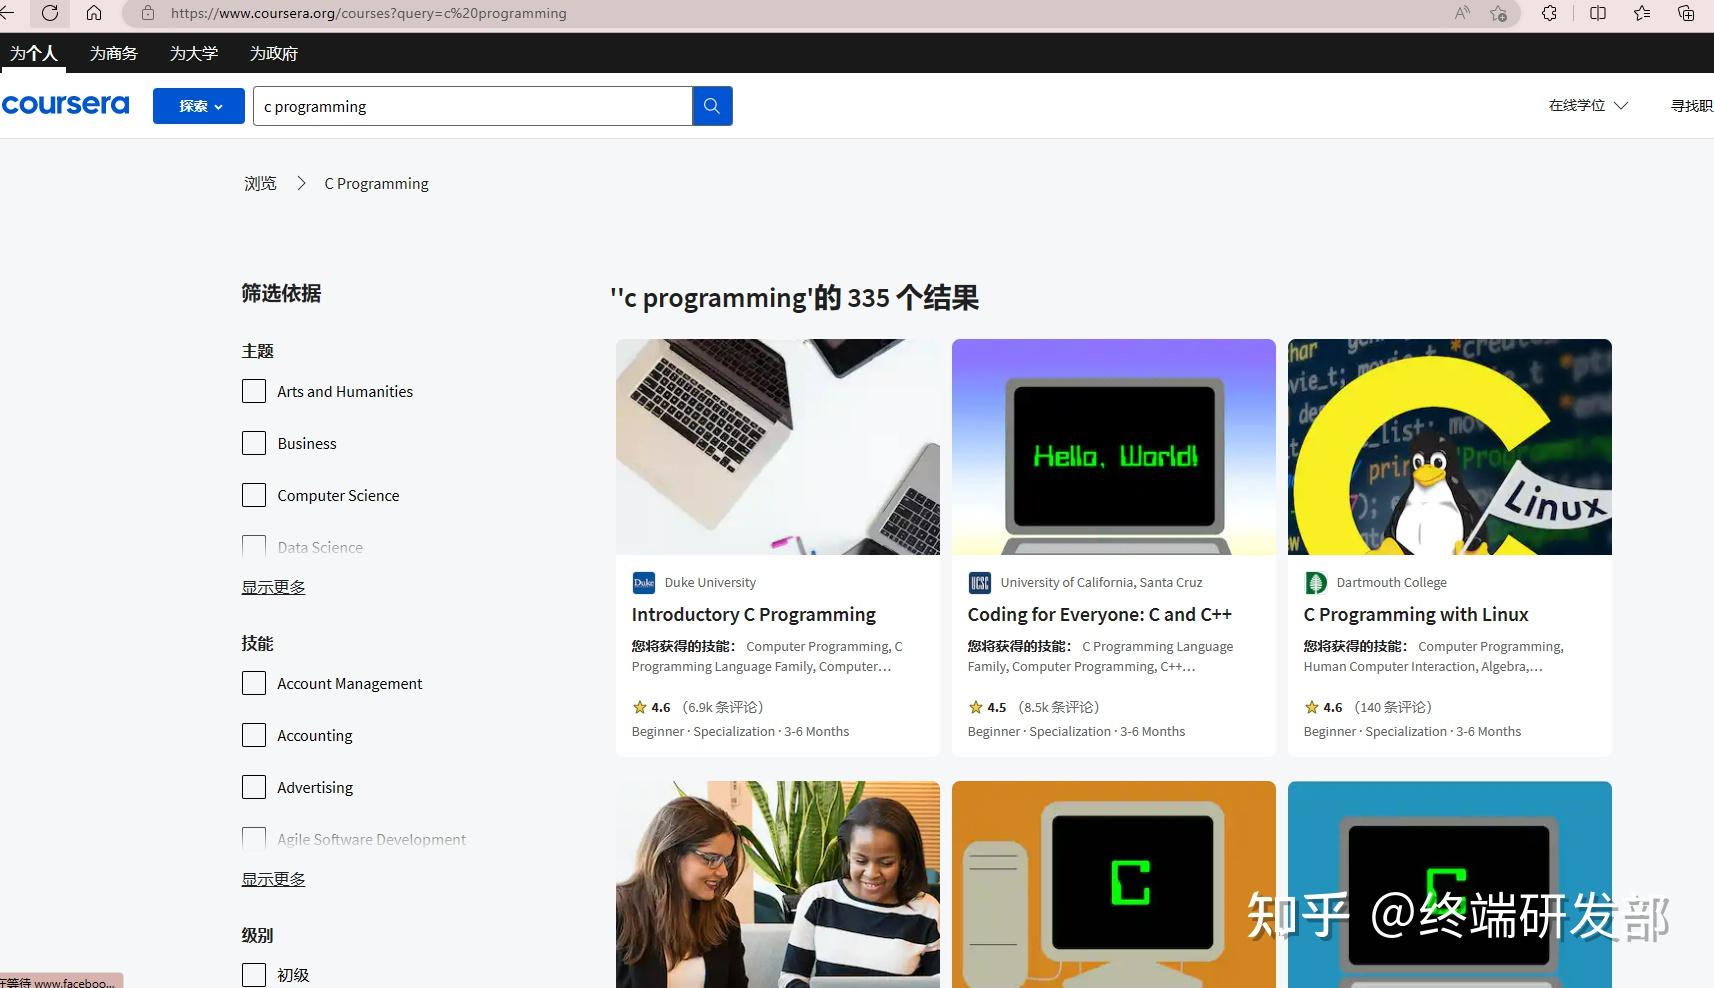The image size is (1714, 988).
Task: Click University of California, Santa Cruz text
Action: tap(1101, 583)
